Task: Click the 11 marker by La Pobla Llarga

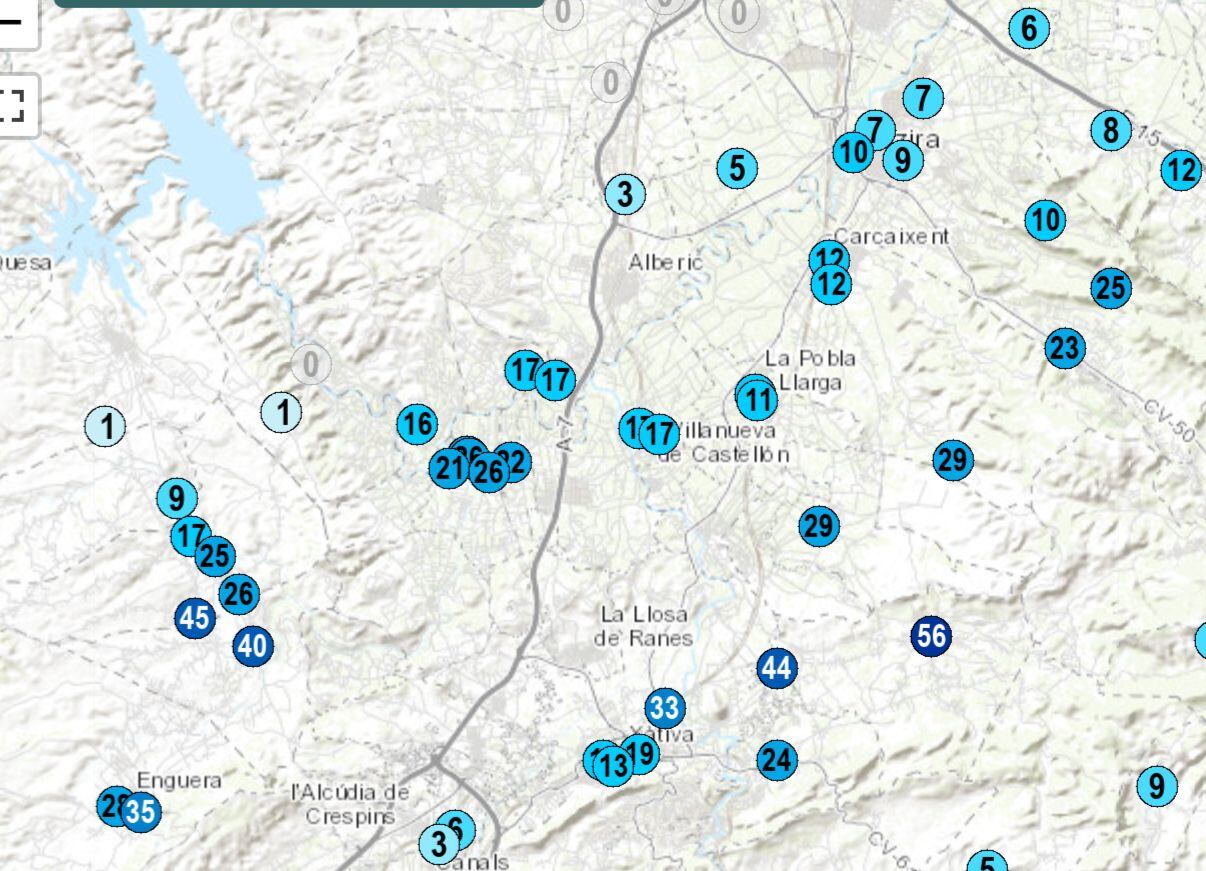Action: [x=757, y=401]
